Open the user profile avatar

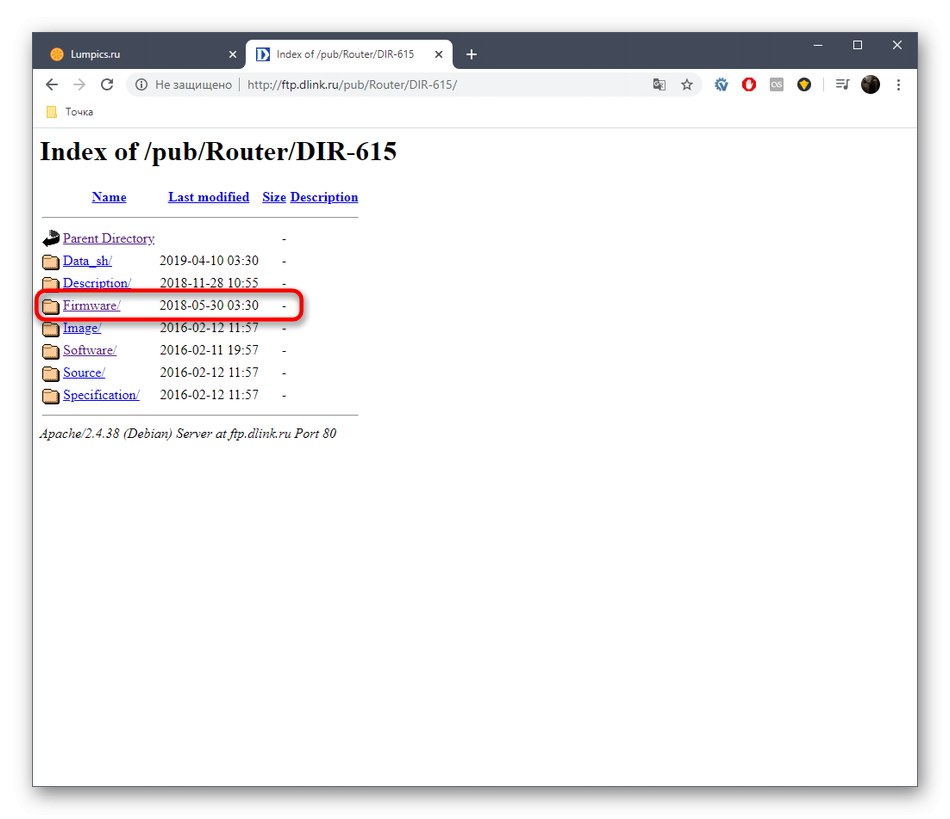871,85
